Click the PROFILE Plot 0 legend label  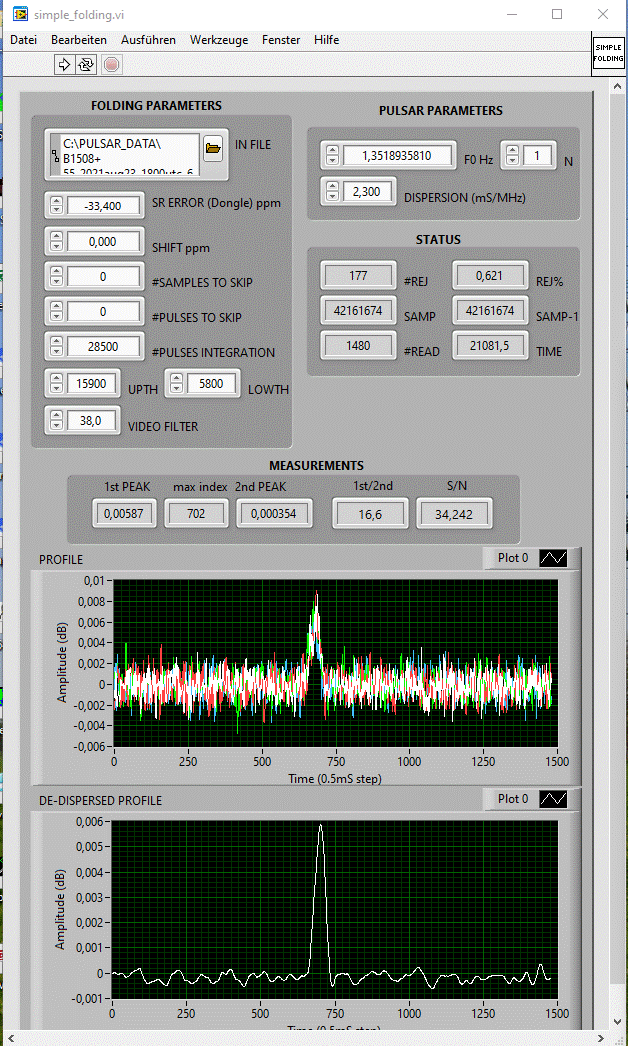(x=513, y=558)
